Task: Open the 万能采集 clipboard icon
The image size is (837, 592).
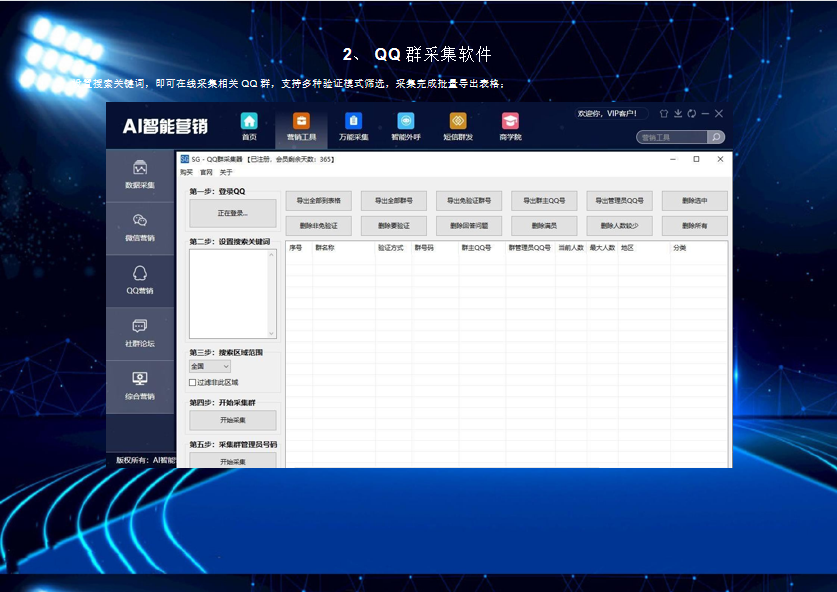Action: click(x=353, y=121)
